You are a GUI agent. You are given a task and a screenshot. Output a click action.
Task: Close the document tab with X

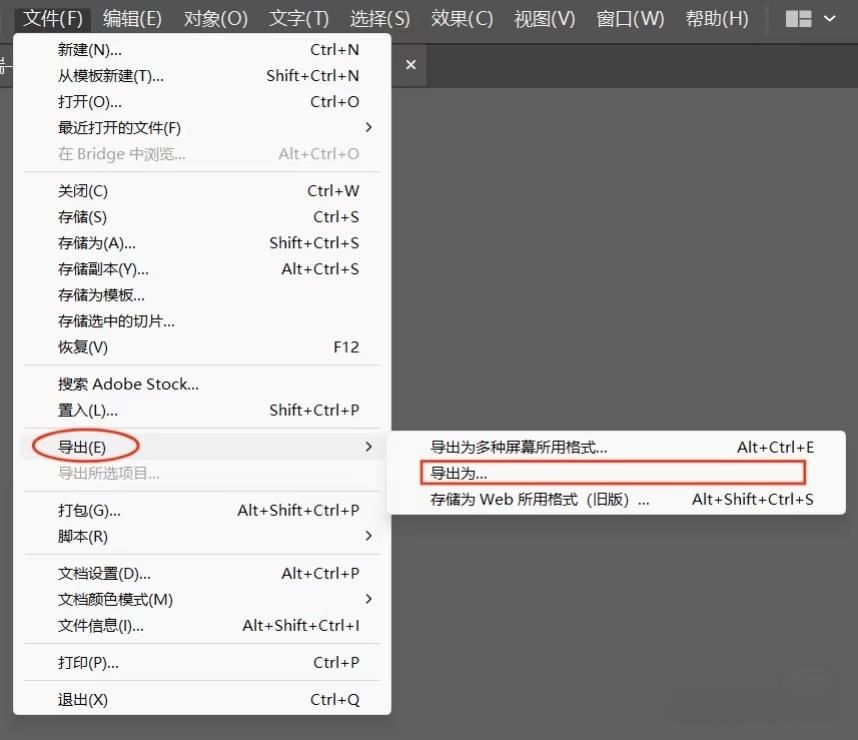pyautogui.click(x=410, y=64)
